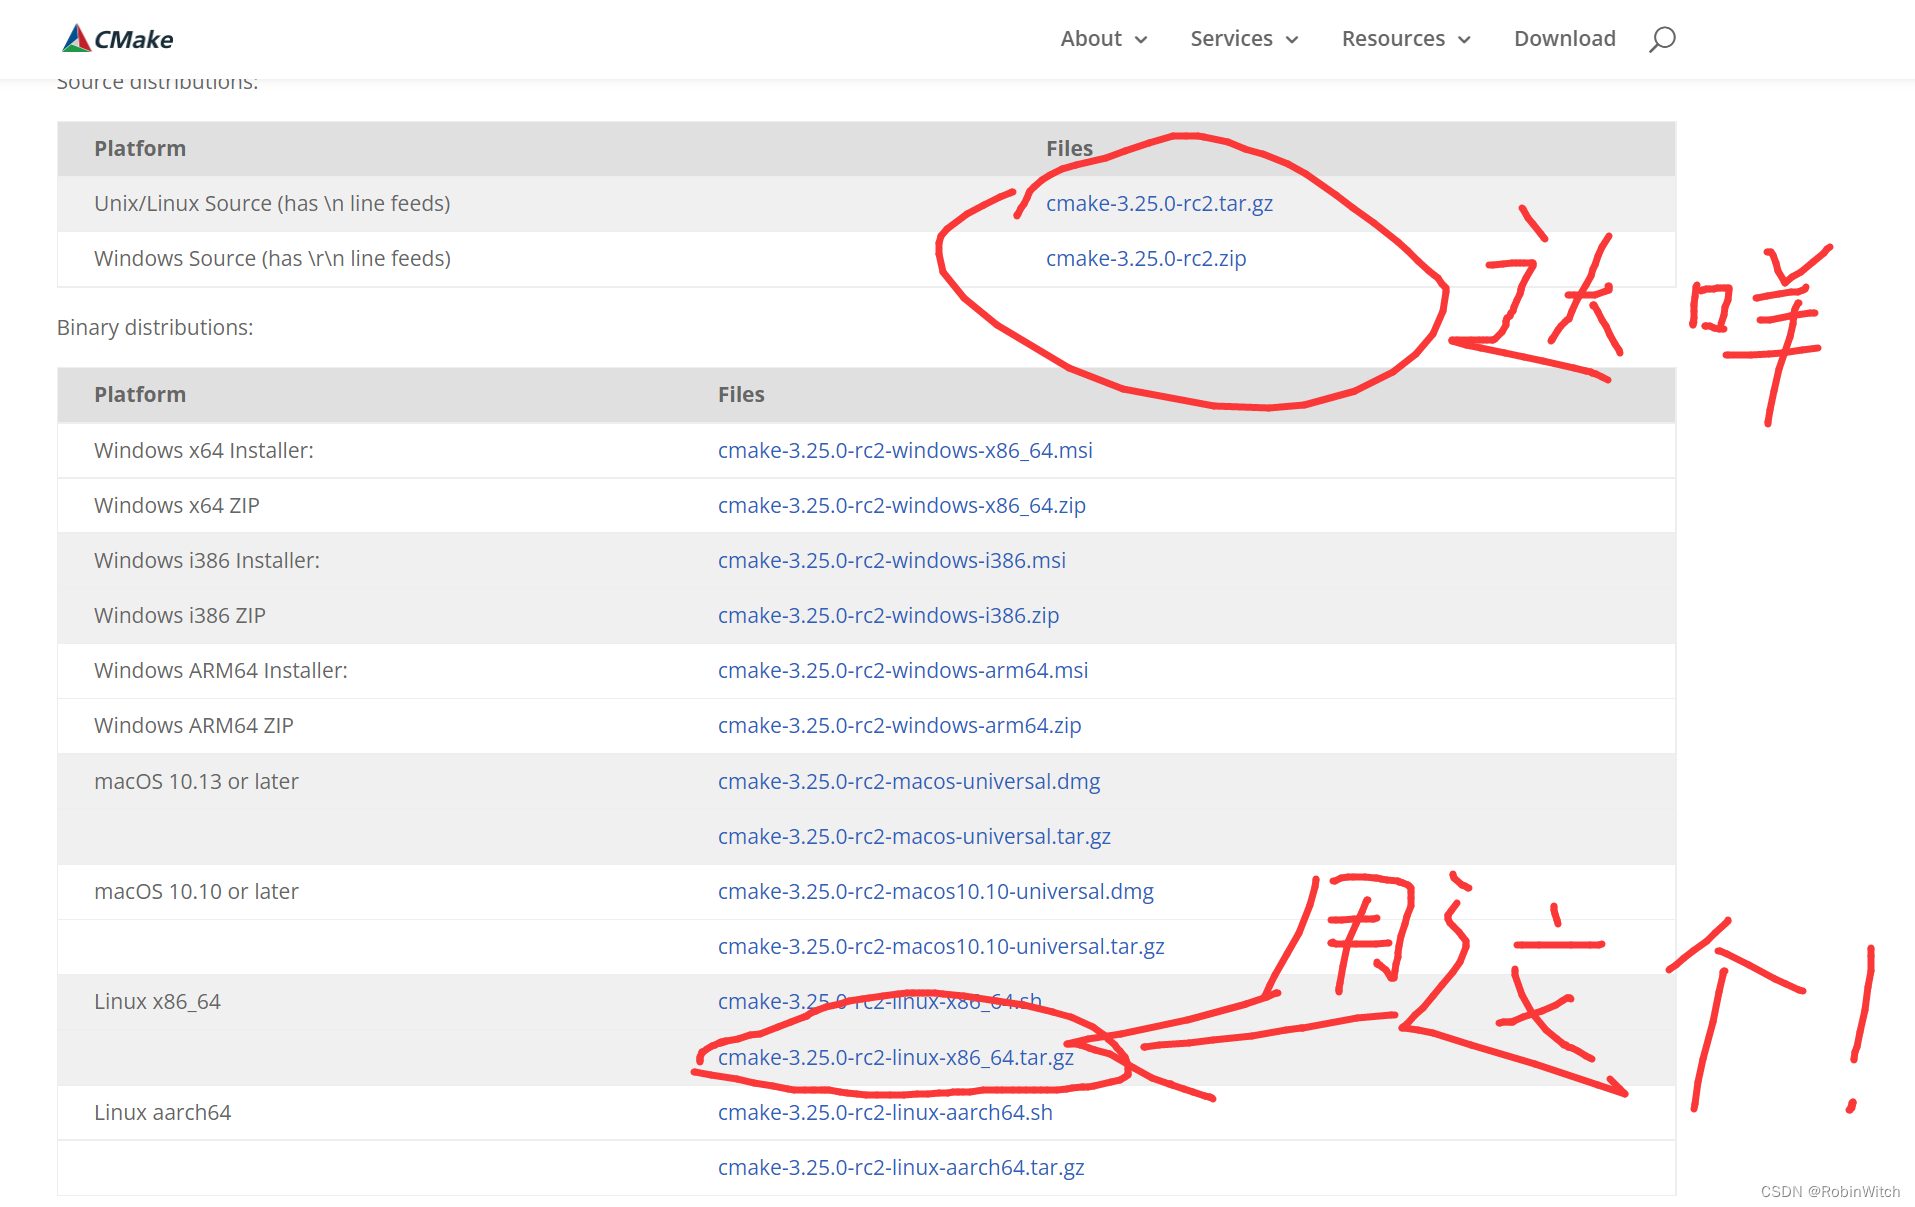This screenshot has height=1207, width=1915.
Task: Download the windows-x86_64.zip file
Action: click(x=902, y=506)
